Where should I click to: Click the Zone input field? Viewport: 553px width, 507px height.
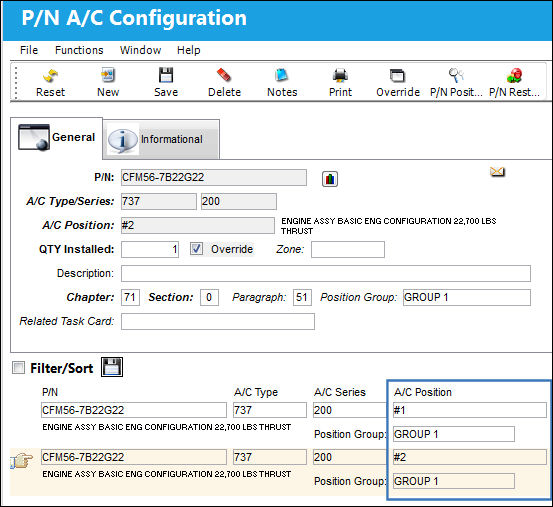pos(348,249)
